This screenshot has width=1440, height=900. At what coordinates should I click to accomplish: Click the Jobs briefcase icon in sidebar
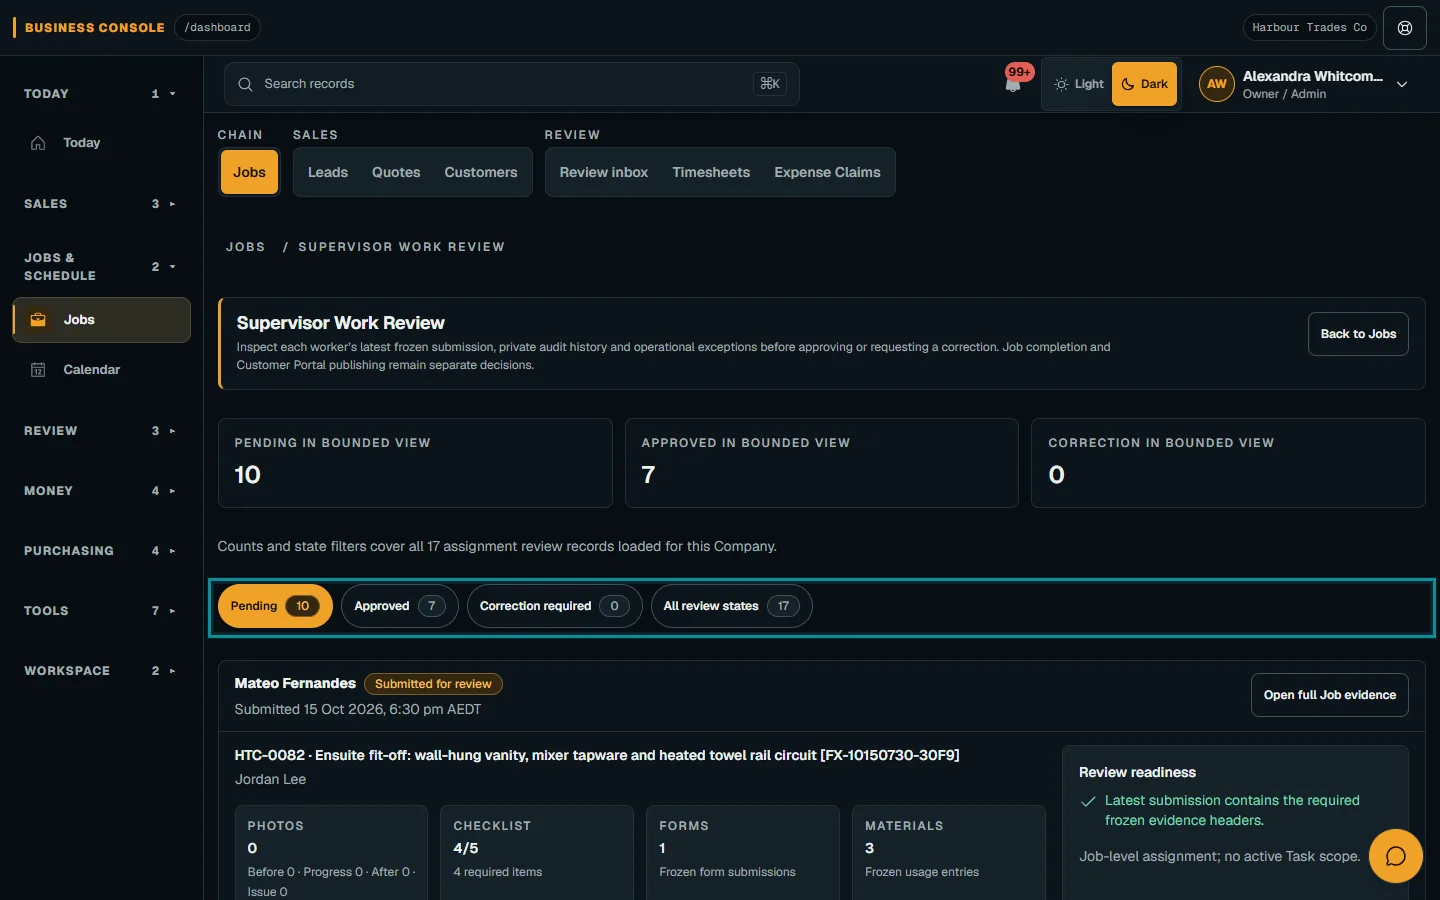coord(38,320)
